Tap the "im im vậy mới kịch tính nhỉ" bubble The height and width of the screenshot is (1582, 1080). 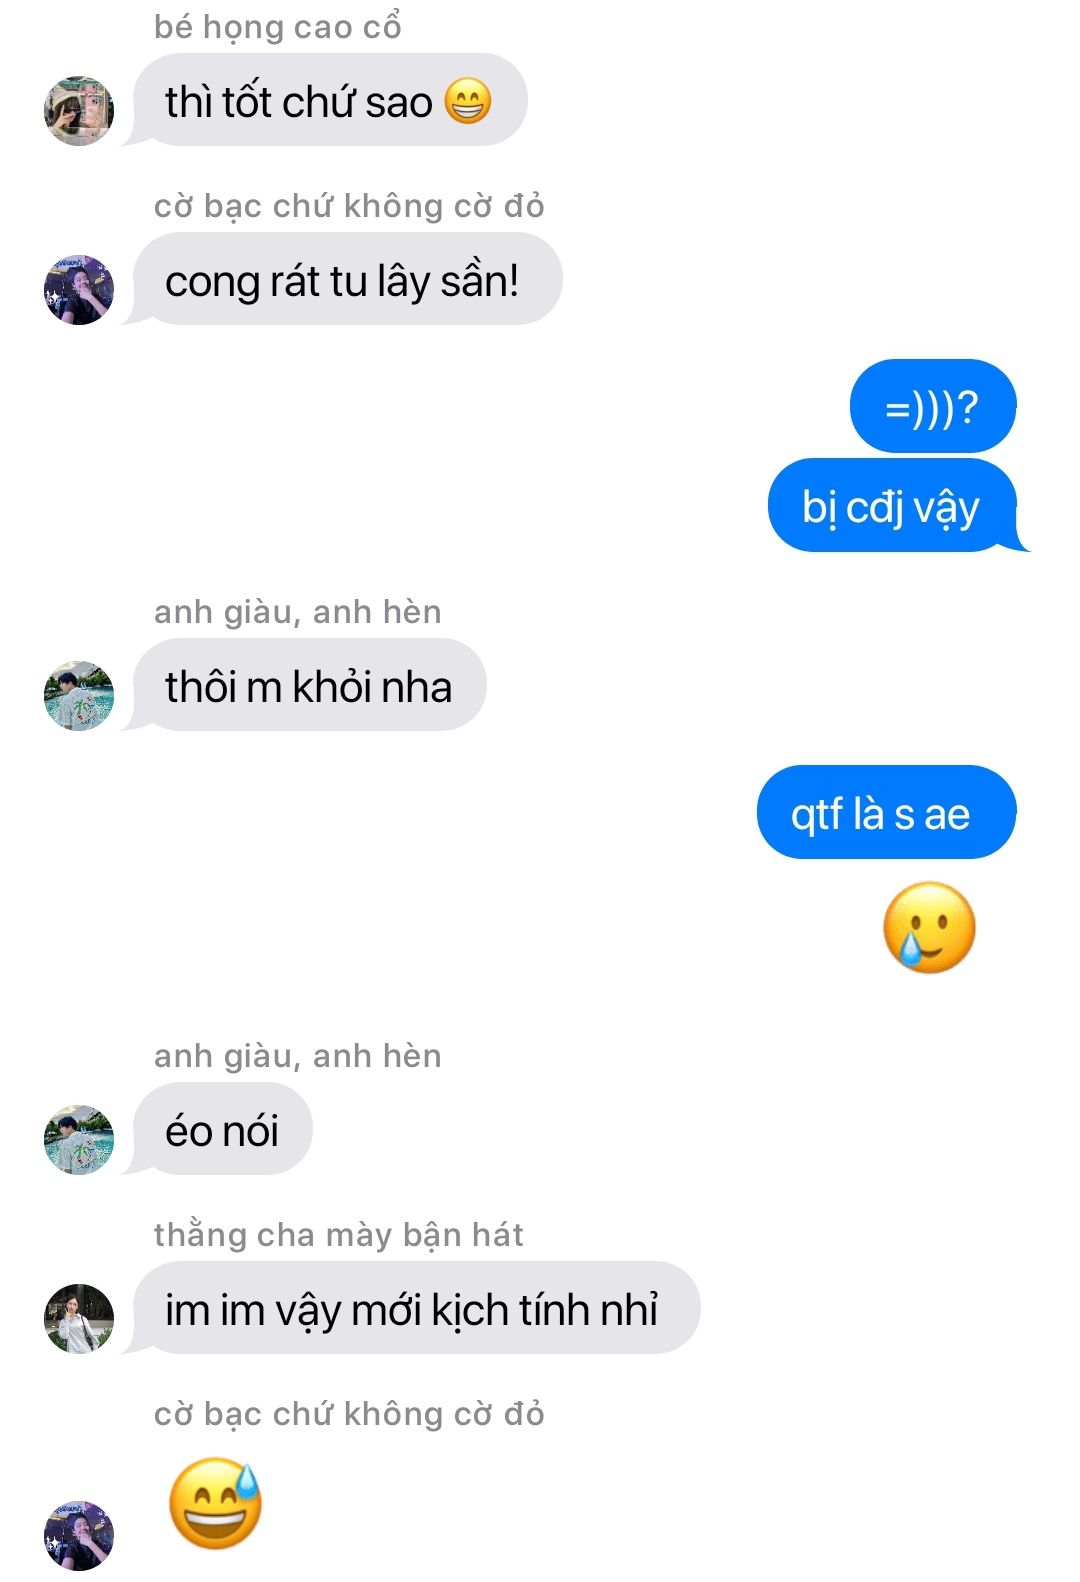[x=416, y=1308]
